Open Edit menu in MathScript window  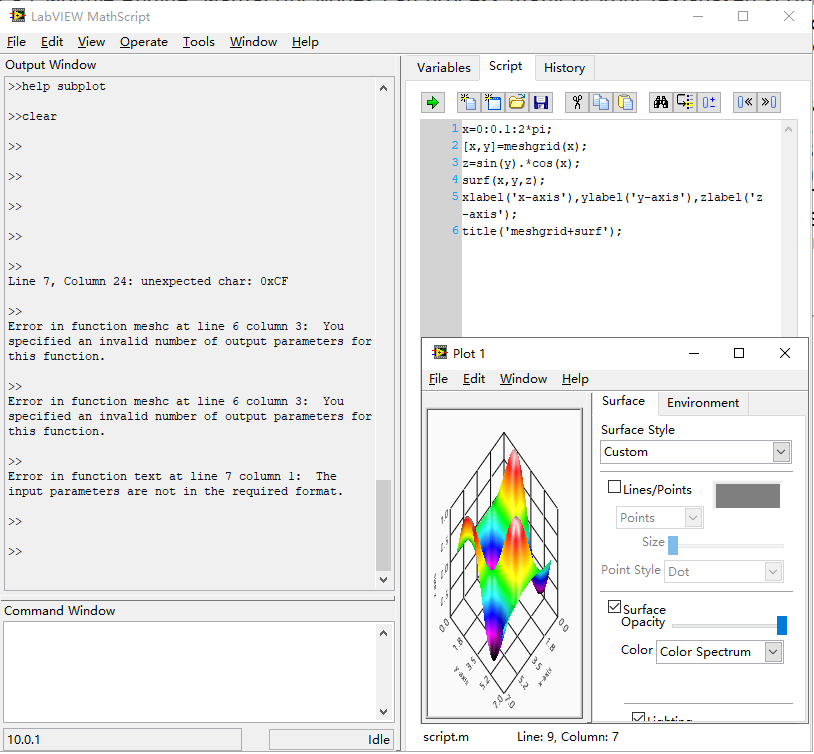pyautogui.click(x=52, y=42)
